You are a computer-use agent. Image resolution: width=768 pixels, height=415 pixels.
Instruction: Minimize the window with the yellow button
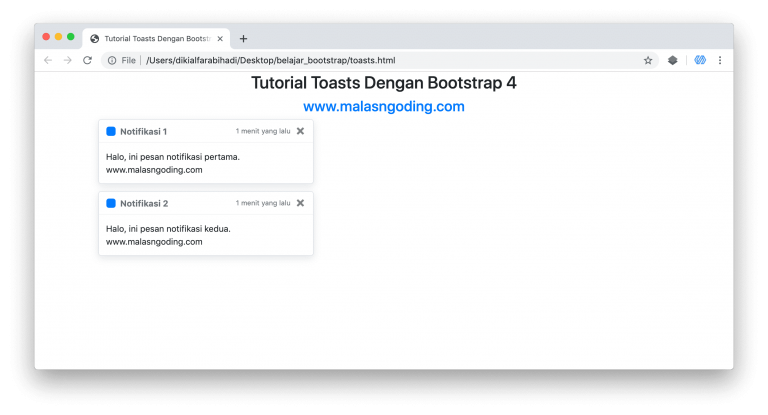pyautogui.click(x=58, y=37)
